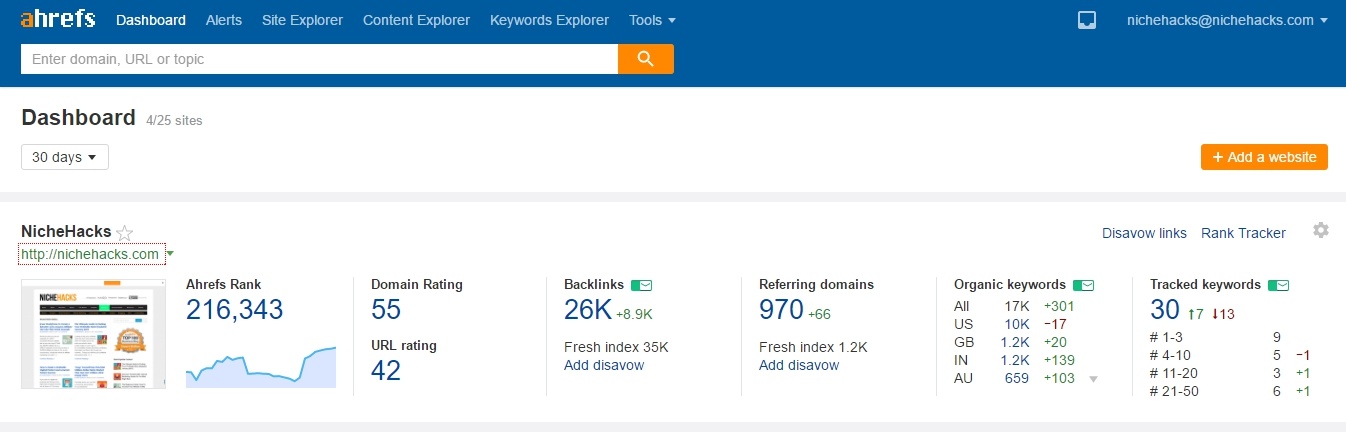Viewport: 1346px width, 445px height.
Task: Click the Domain Rating value 55
Action: [x=386, y=310]
